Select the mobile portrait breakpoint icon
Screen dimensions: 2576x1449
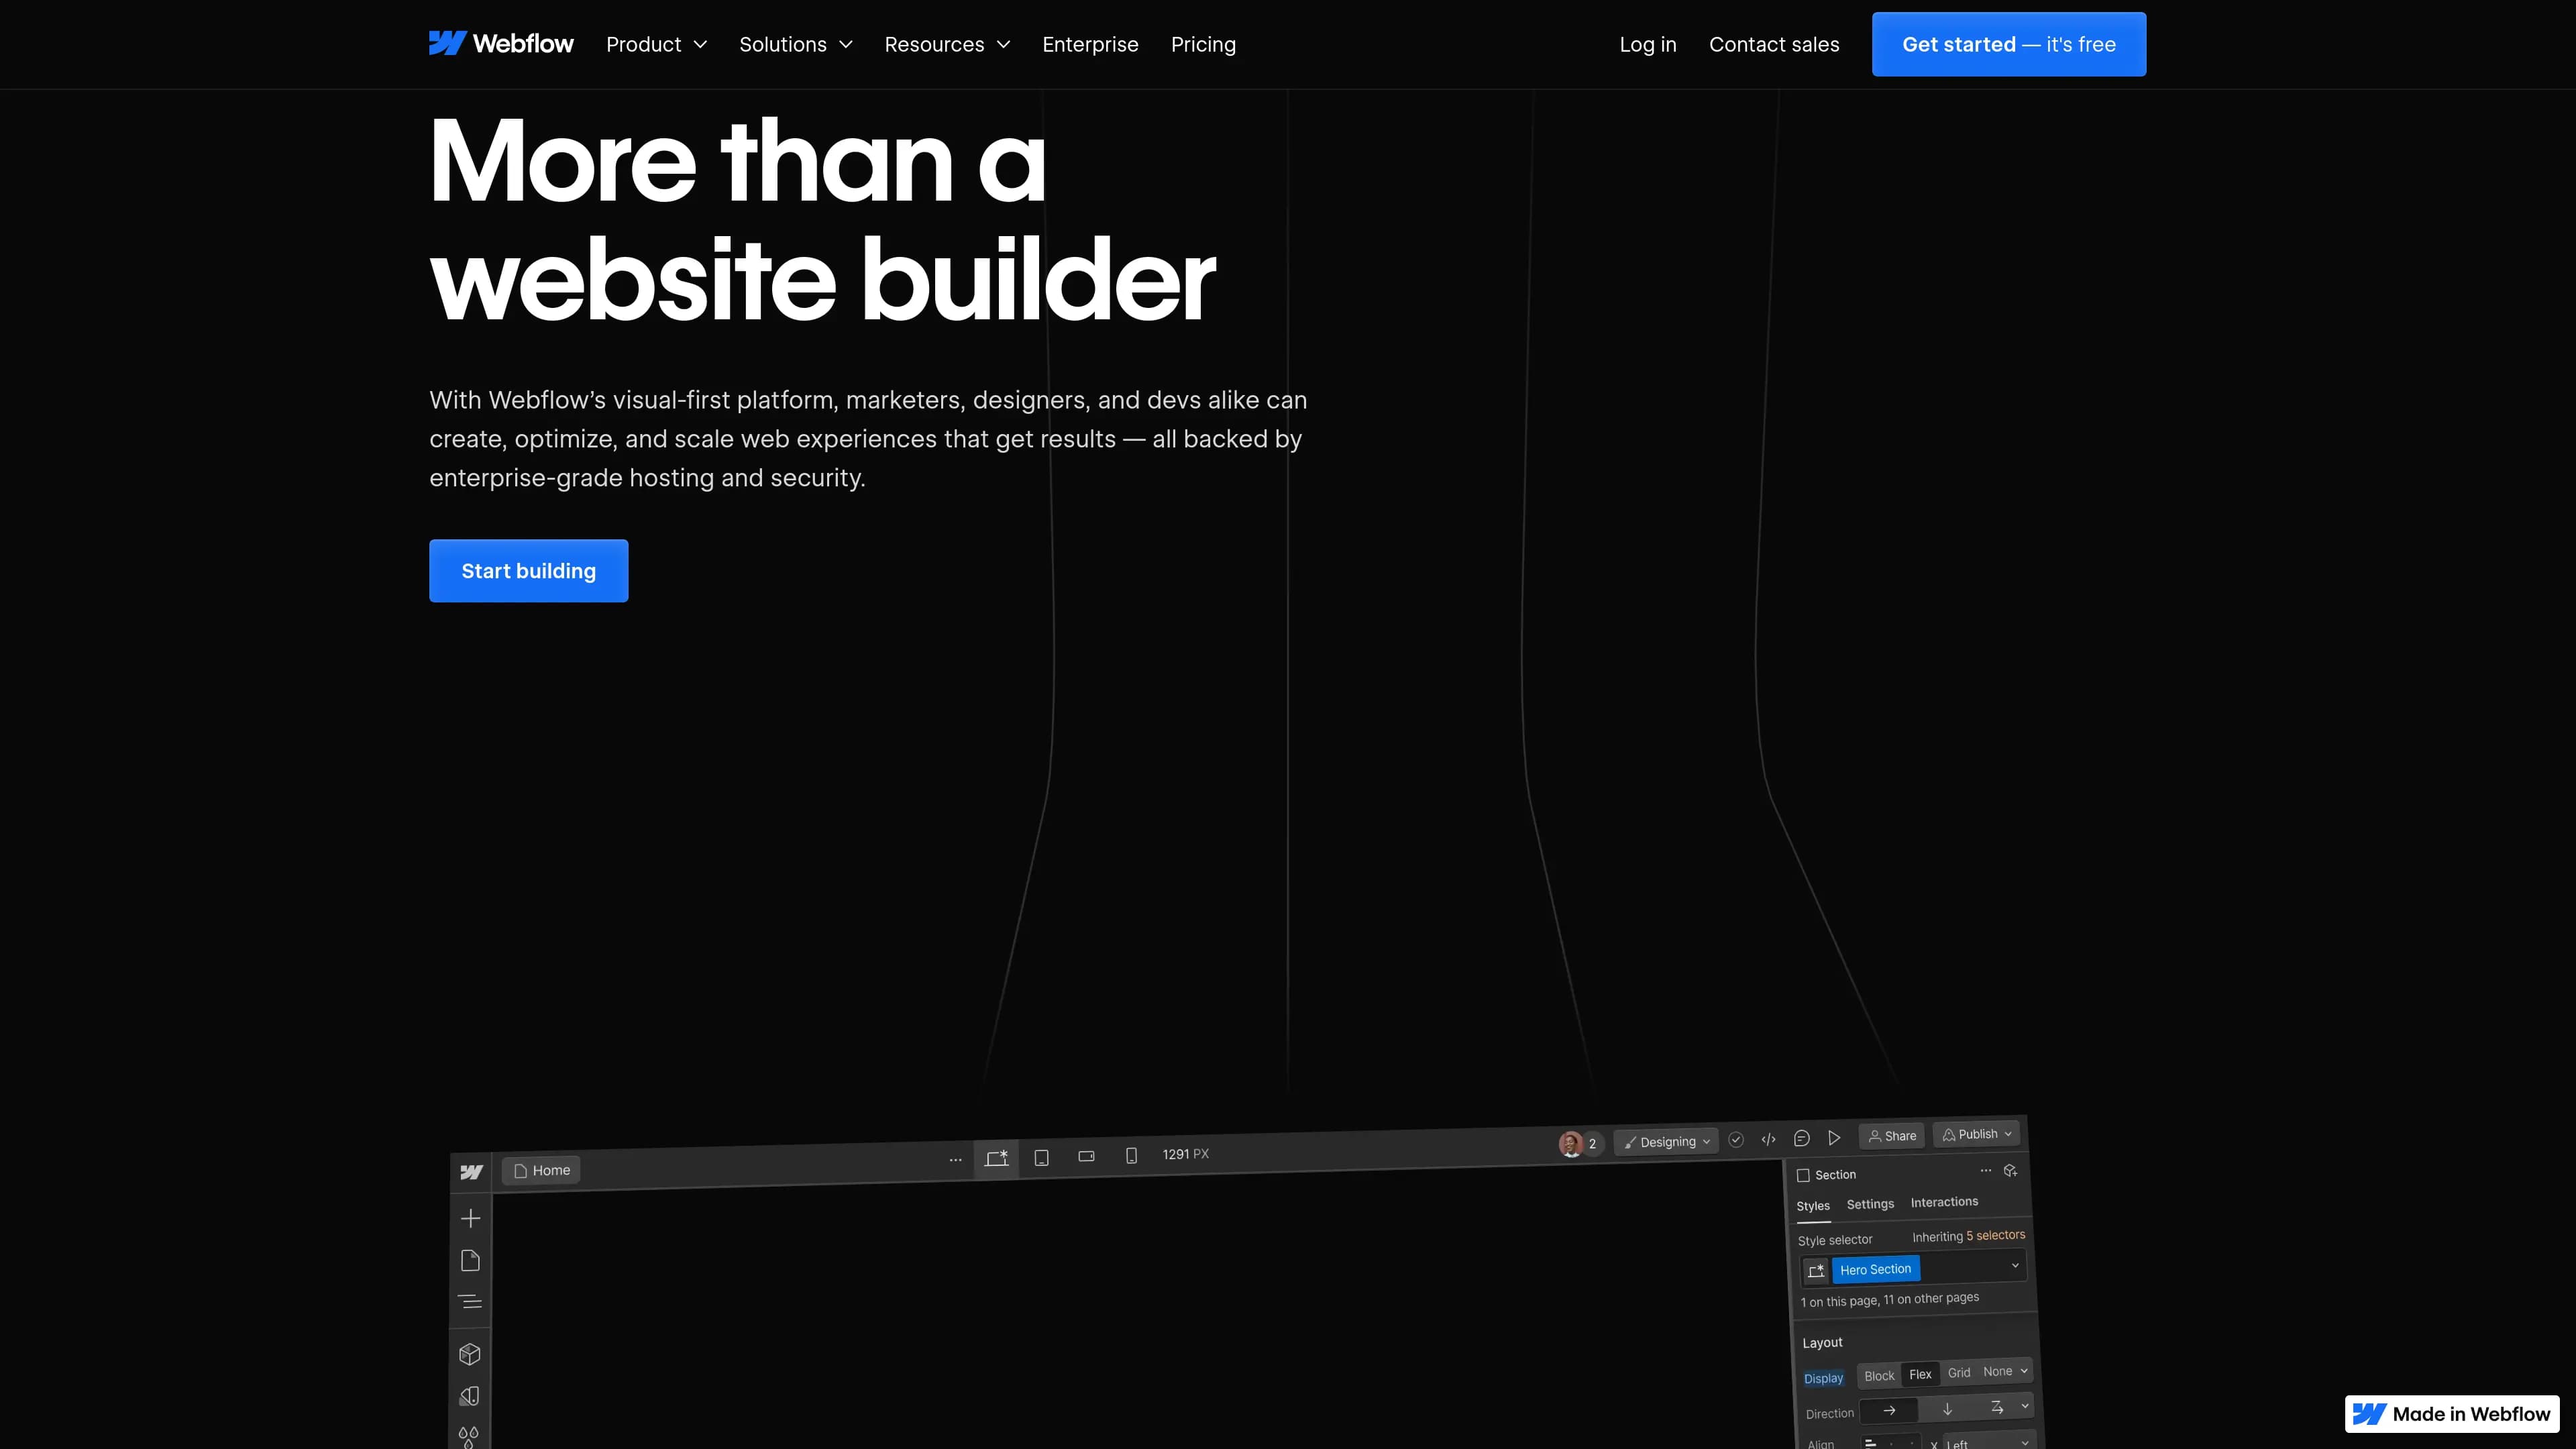tap(1131, 1155)
